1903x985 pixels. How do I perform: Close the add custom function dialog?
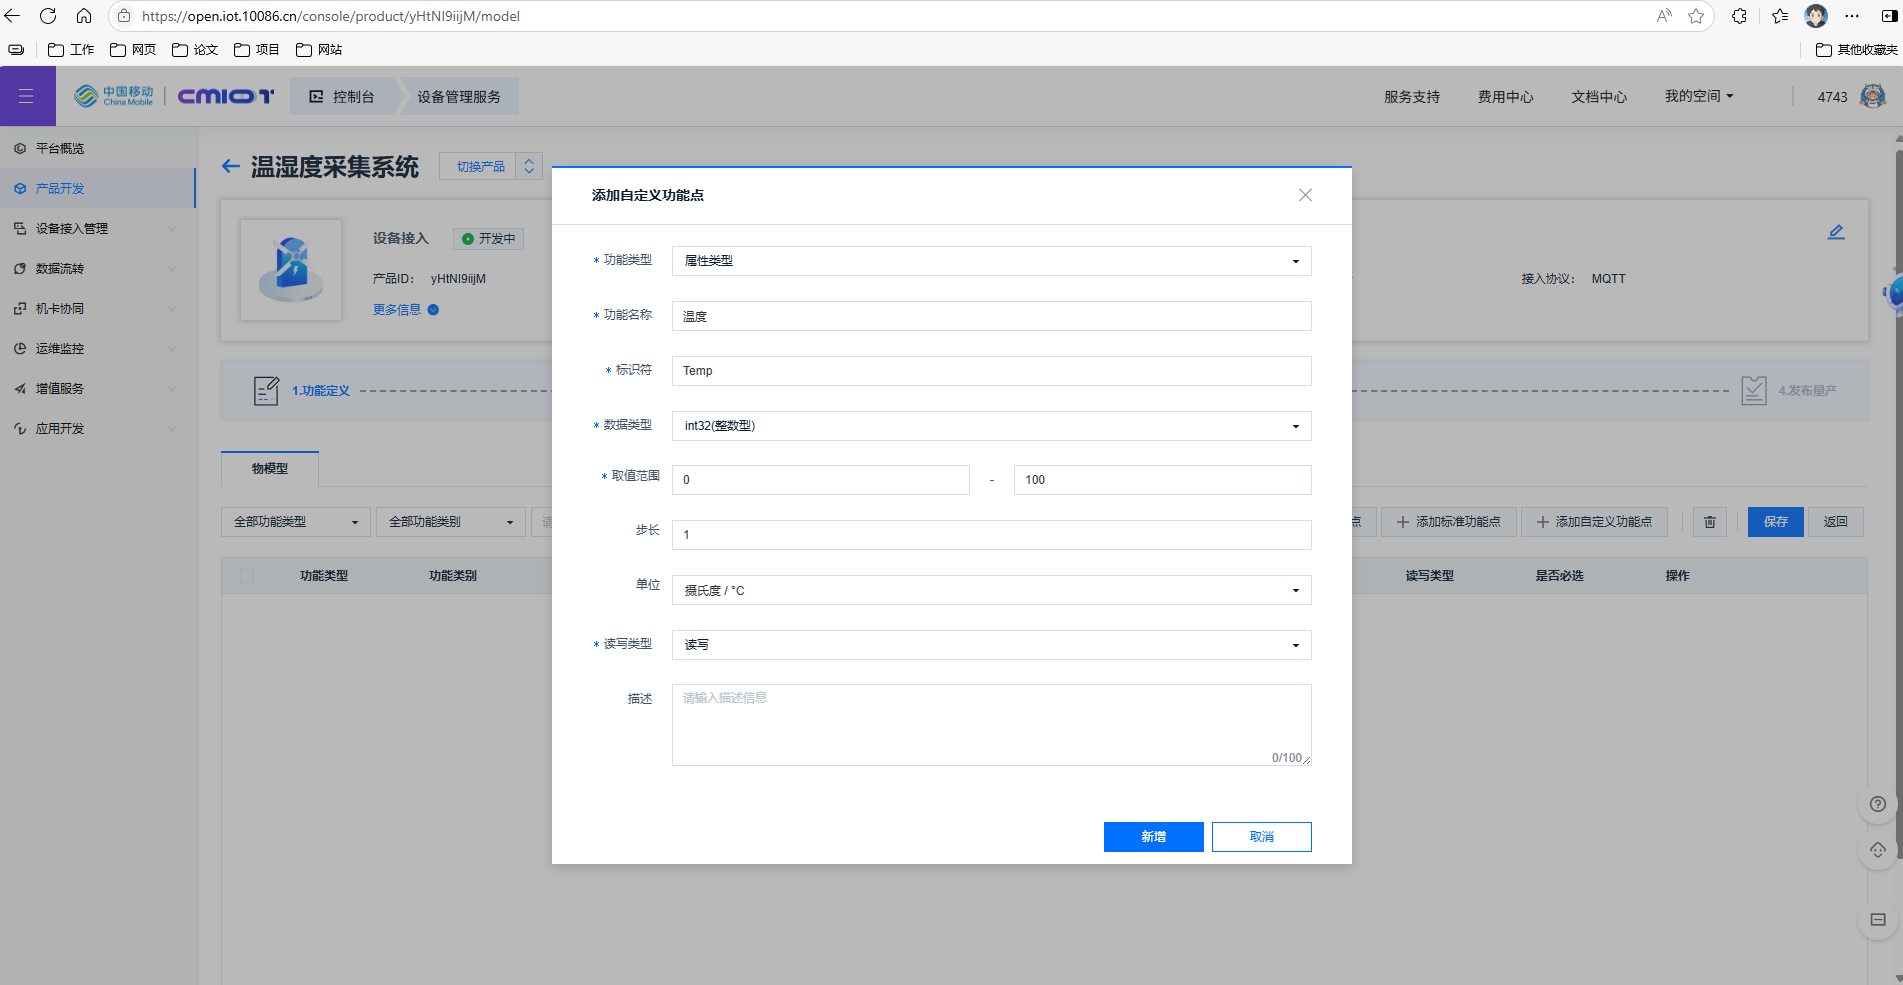tap(1305, 195)
